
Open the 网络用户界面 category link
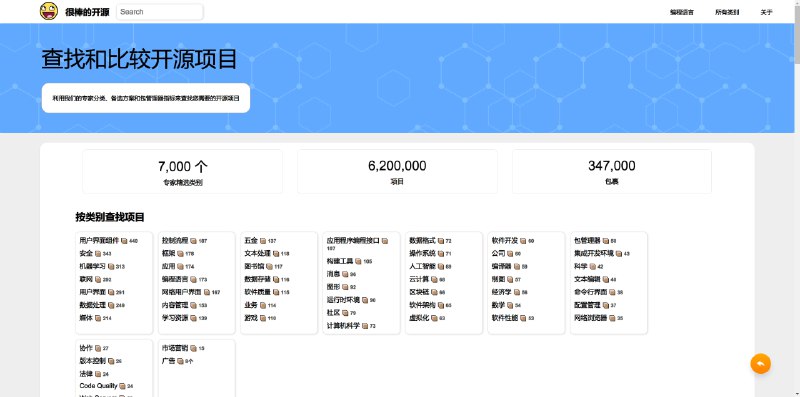coord(182,292)
